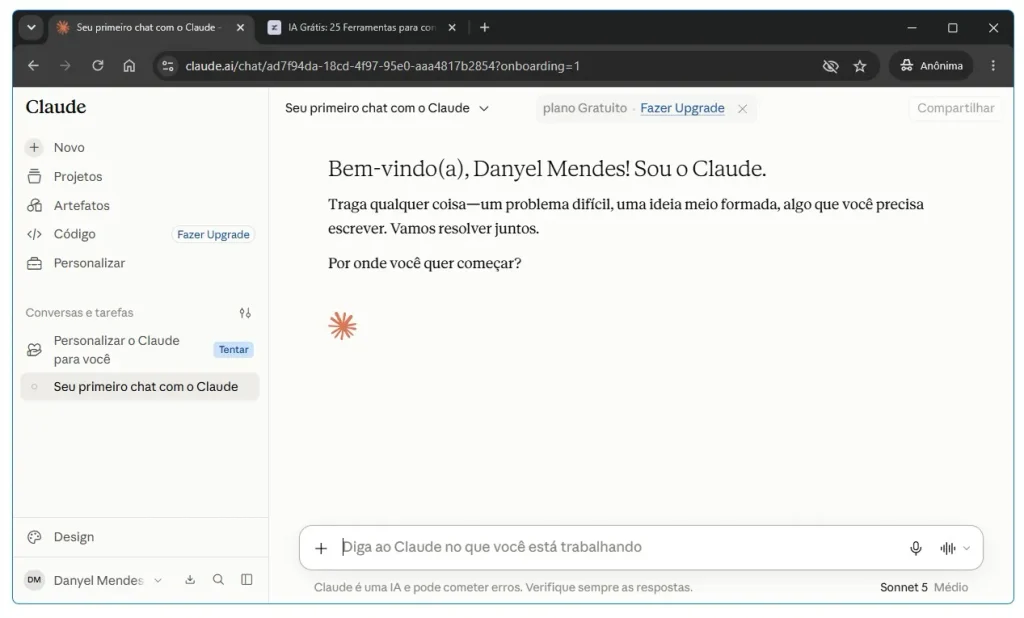The width and height of the screenshot is (1024, 618).
Task: Open Personalizar in the sidebar
Action: pyautogui.click(x=89, y=263)
